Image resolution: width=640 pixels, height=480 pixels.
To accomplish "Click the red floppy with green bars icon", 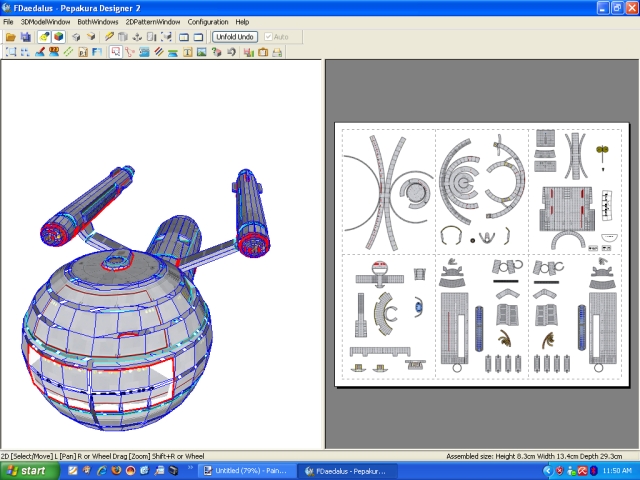I will (249, 52).
